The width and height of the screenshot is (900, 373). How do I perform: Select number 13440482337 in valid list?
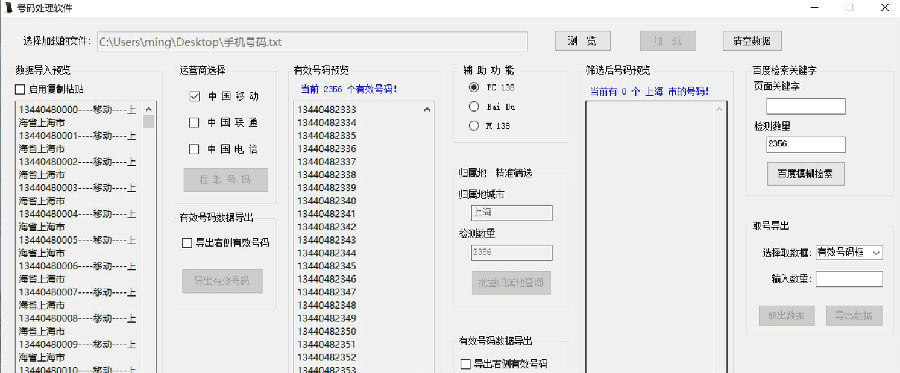(327, 161)
